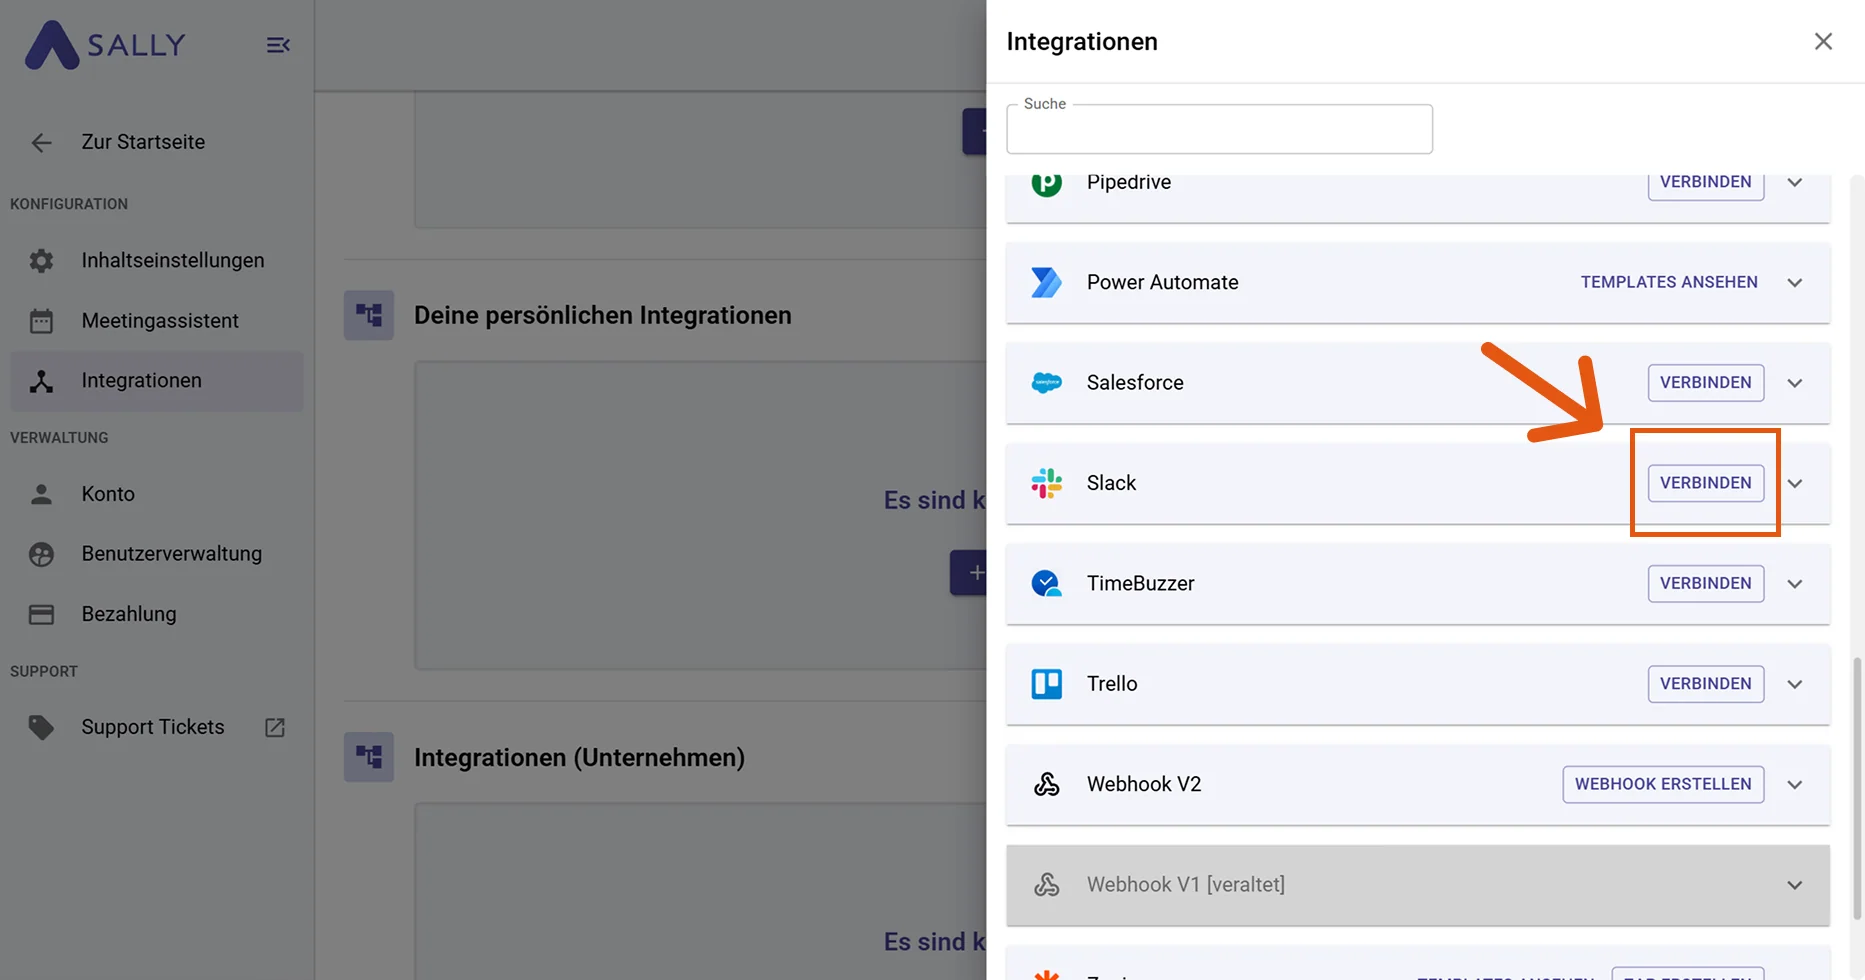
Task: Click the Integrationen (Unternehmen) heading
Action: (x=580, y=757)
